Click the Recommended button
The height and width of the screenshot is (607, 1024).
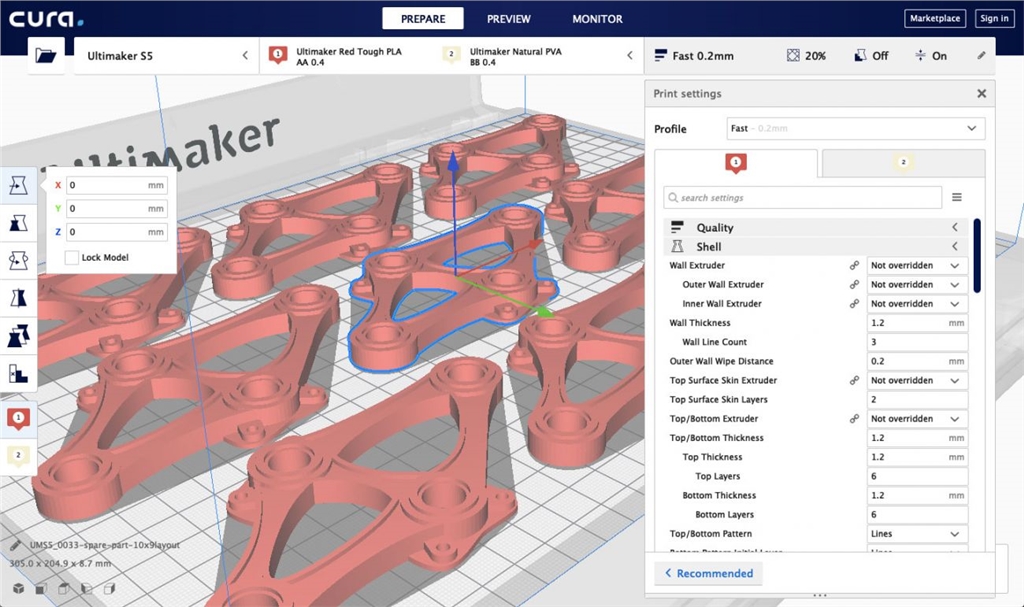[x=708, y=574]
